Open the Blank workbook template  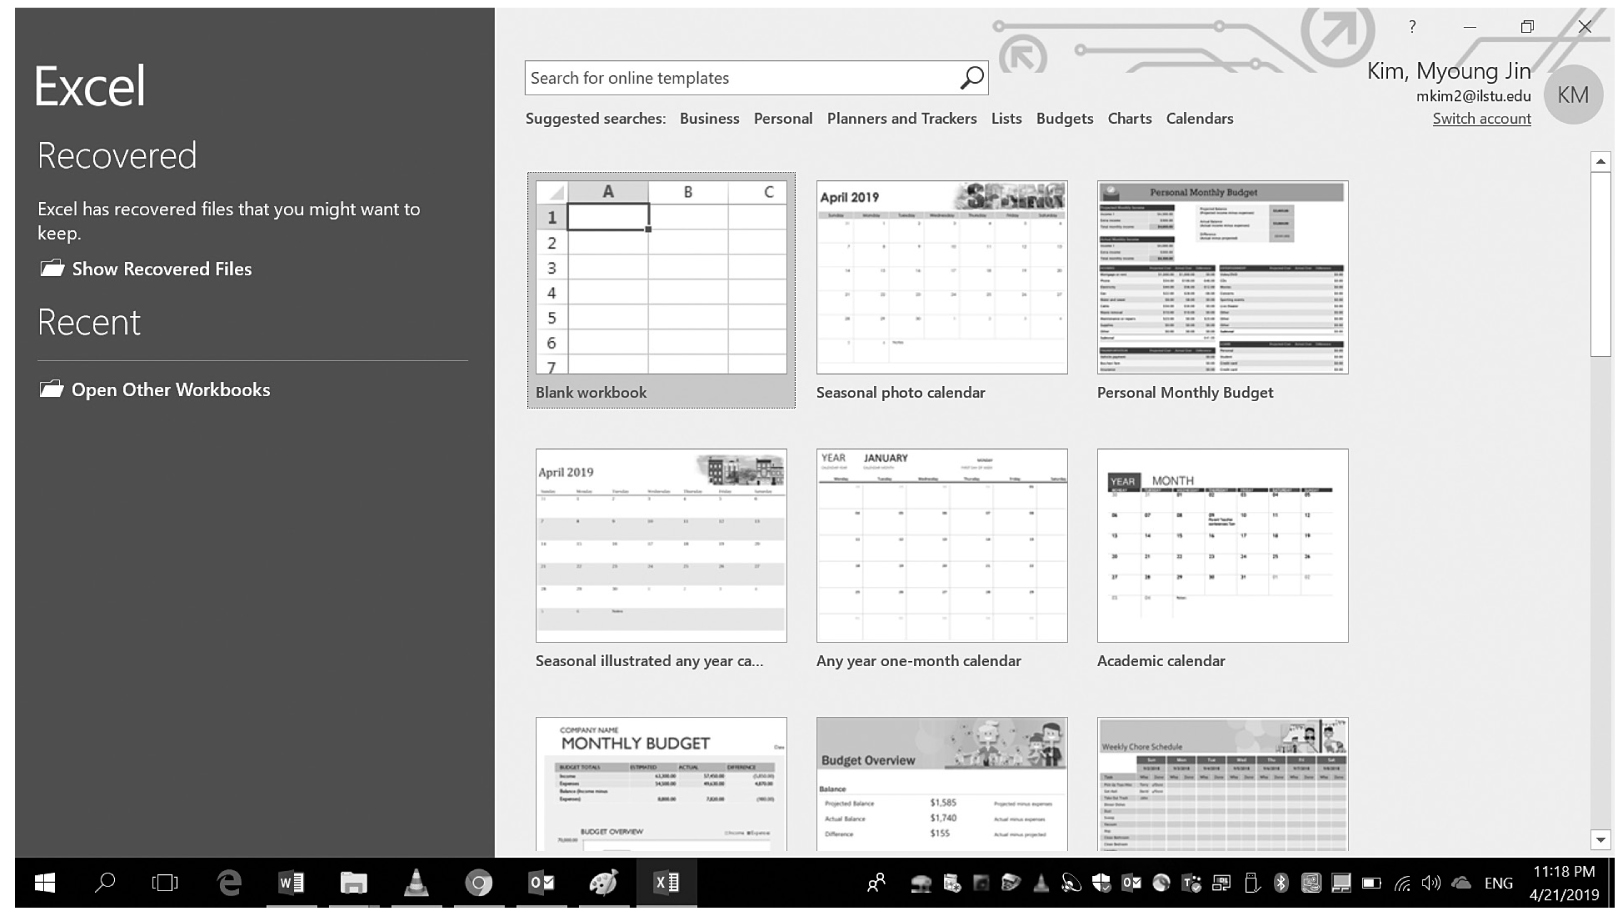(x=661, y=290)
